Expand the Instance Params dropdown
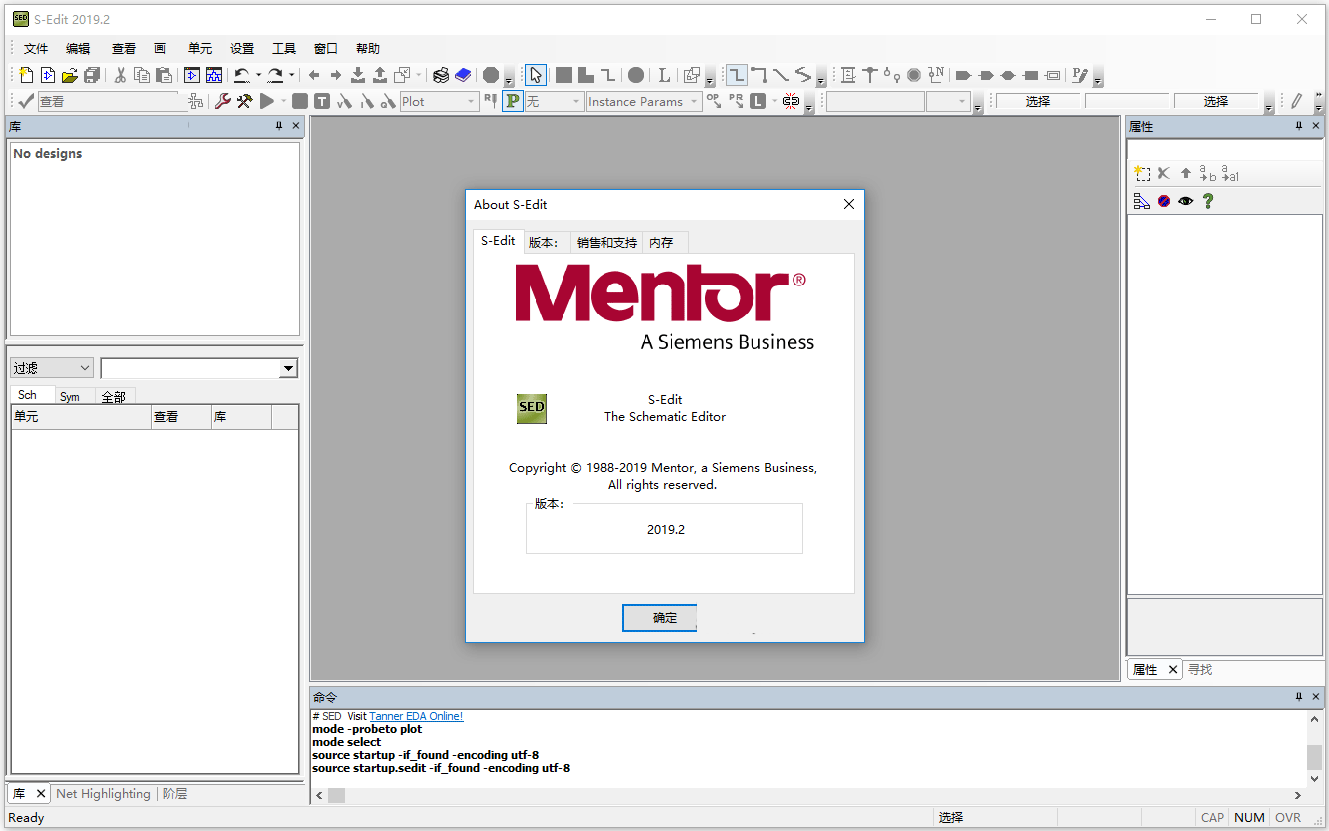The height and width of the screenshot is (831, 1329). click(644, 101)
